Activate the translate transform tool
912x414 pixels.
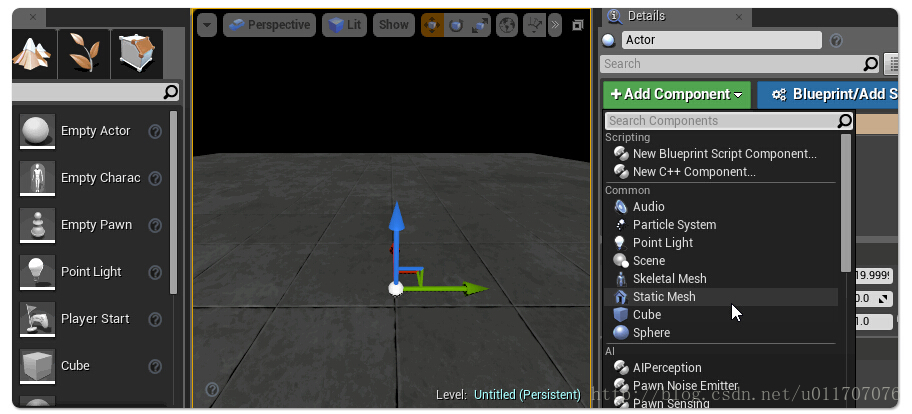tap(432, 25)
